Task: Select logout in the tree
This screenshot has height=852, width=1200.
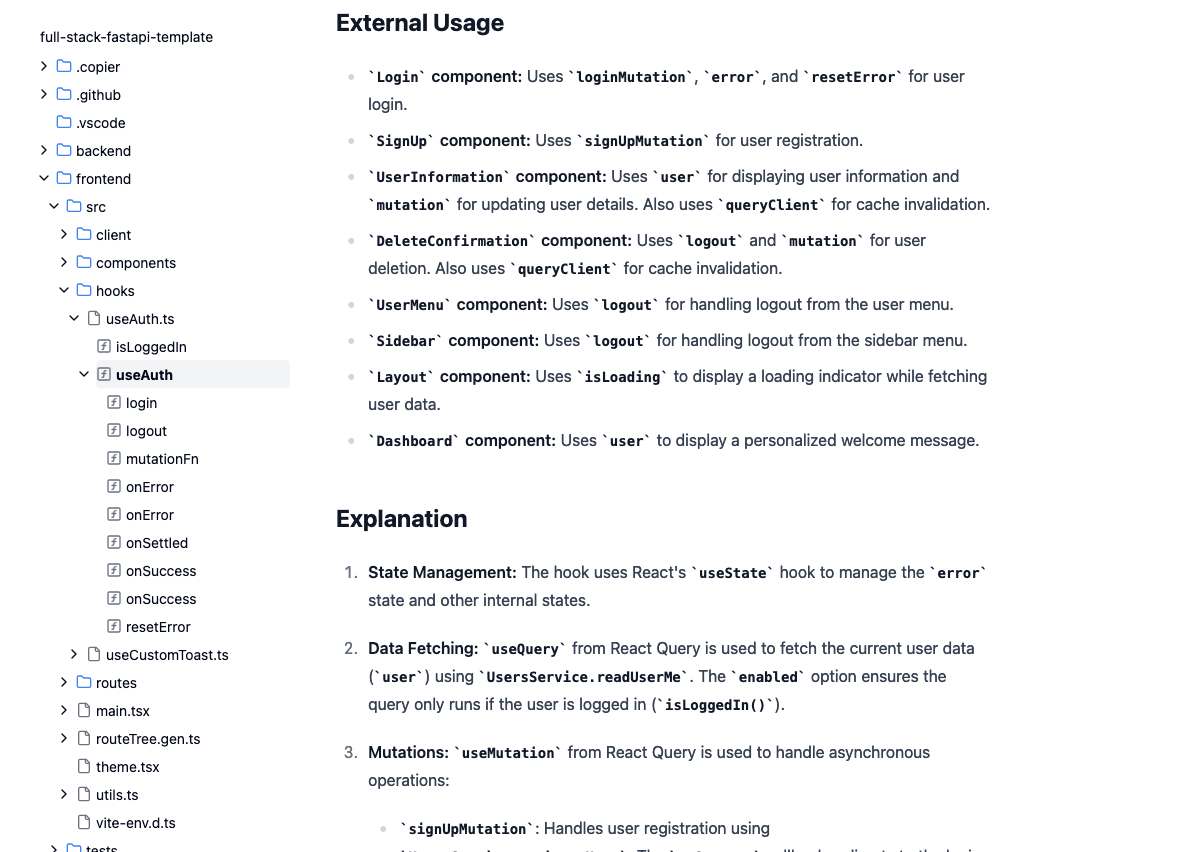Action: pyautogui.click(x=146, y=431)
